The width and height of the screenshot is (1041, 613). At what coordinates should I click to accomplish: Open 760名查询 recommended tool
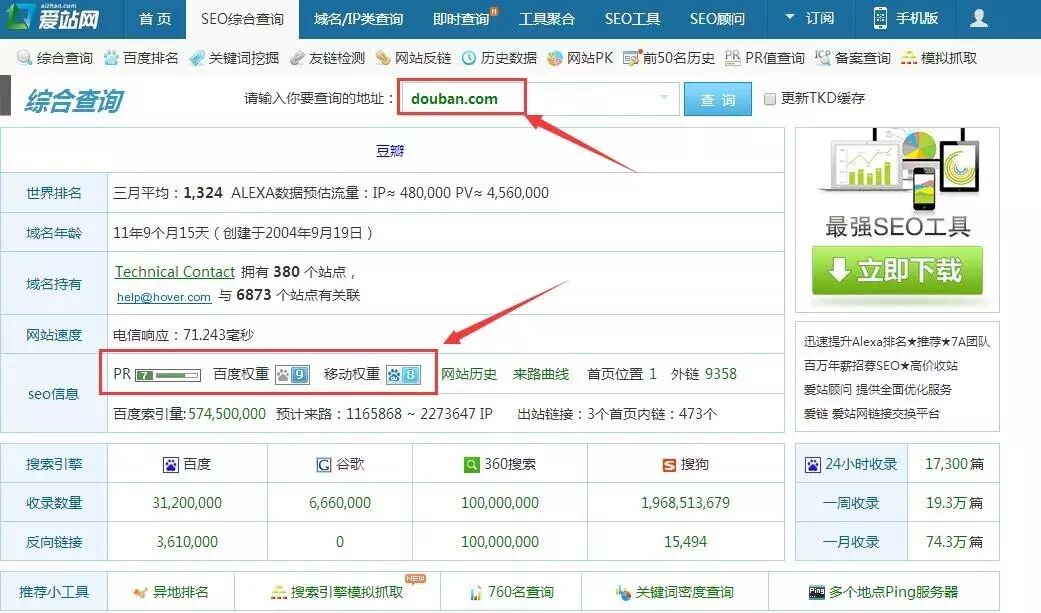pos(511,592)
